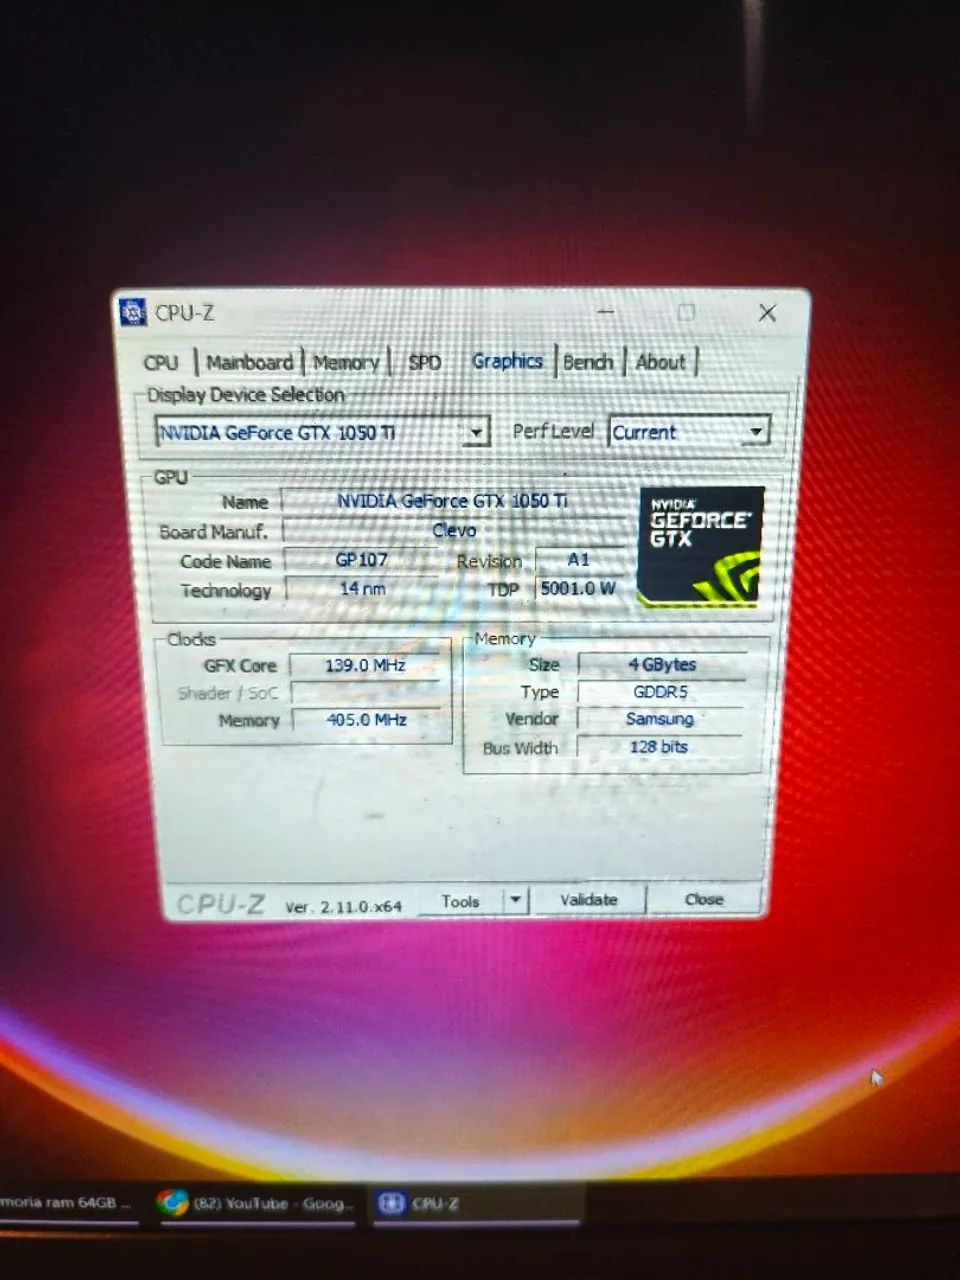Screen dimensions: 960x1280
Task: Switch to the CPU tab
Action: tap(161, 363)
